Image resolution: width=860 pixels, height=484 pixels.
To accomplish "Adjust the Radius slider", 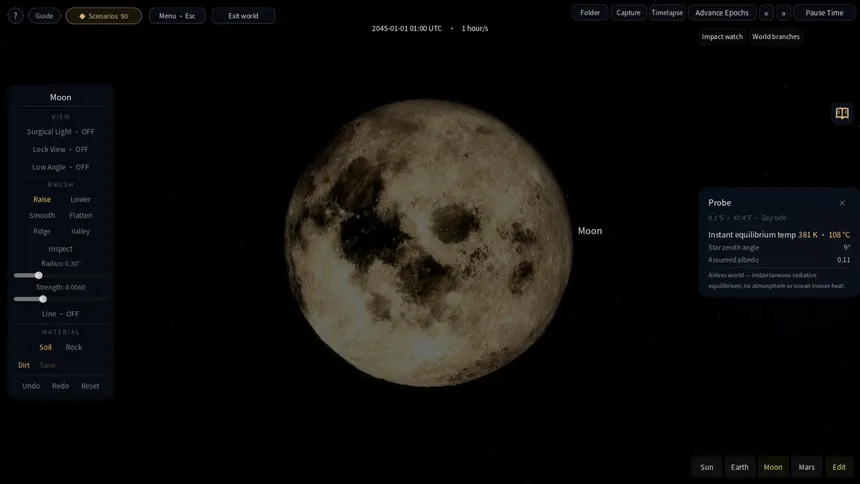I will [60, 275].
